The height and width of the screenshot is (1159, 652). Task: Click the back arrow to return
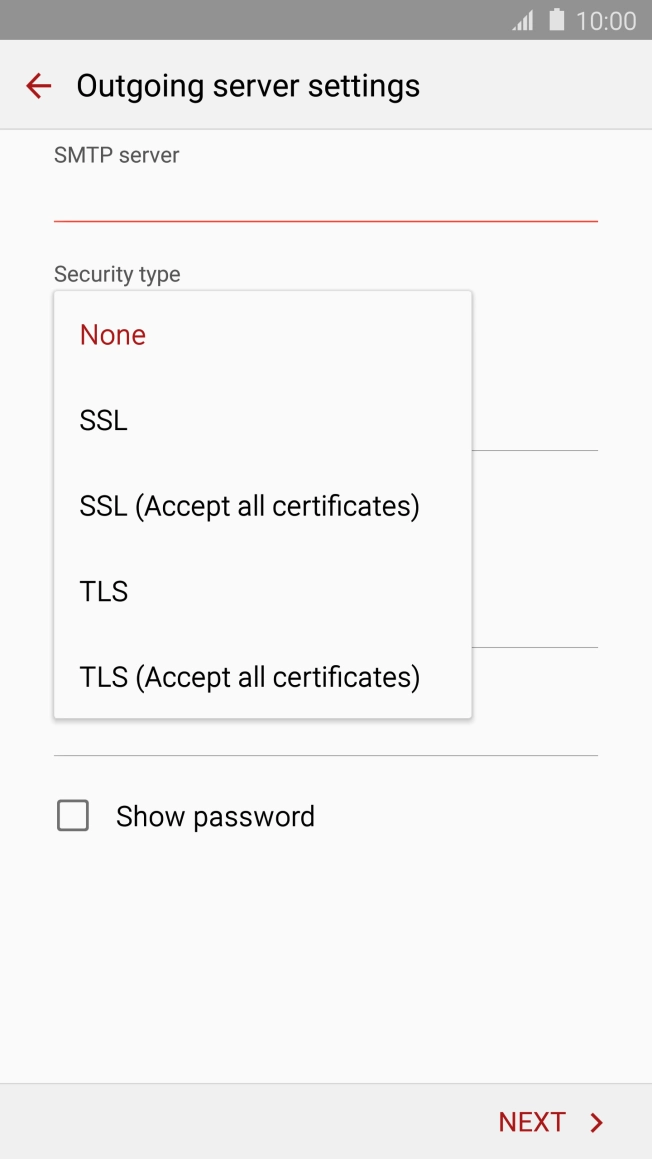point(37,85)
